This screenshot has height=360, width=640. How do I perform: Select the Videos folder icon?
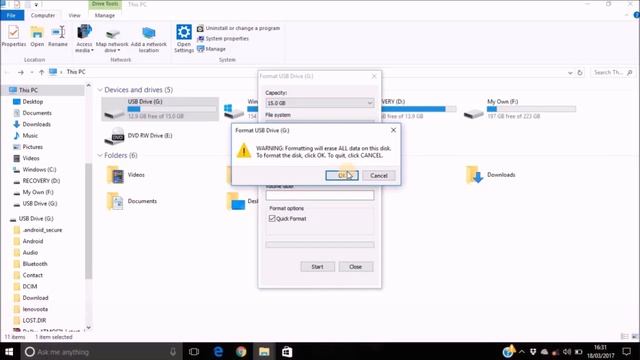tap(116, 175)
